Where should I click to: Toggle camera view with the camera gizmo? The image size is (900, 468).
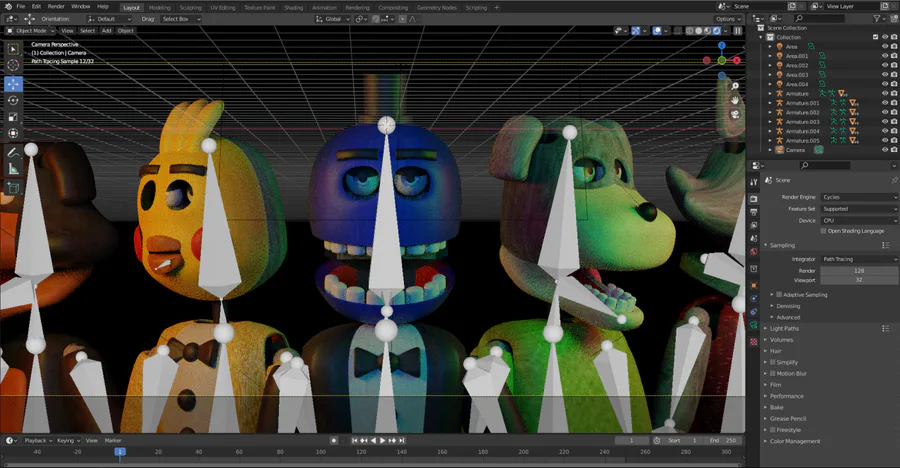click(x=735, y=114)
